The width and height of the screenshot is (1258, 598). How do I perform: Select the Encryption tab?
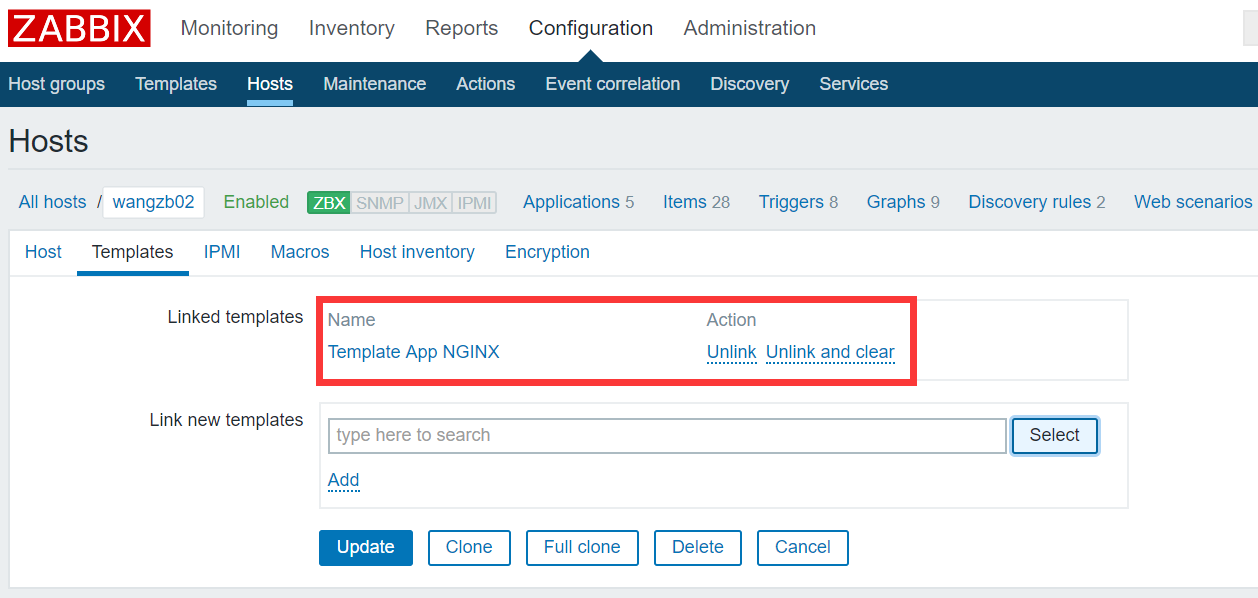tap(547, 252)
